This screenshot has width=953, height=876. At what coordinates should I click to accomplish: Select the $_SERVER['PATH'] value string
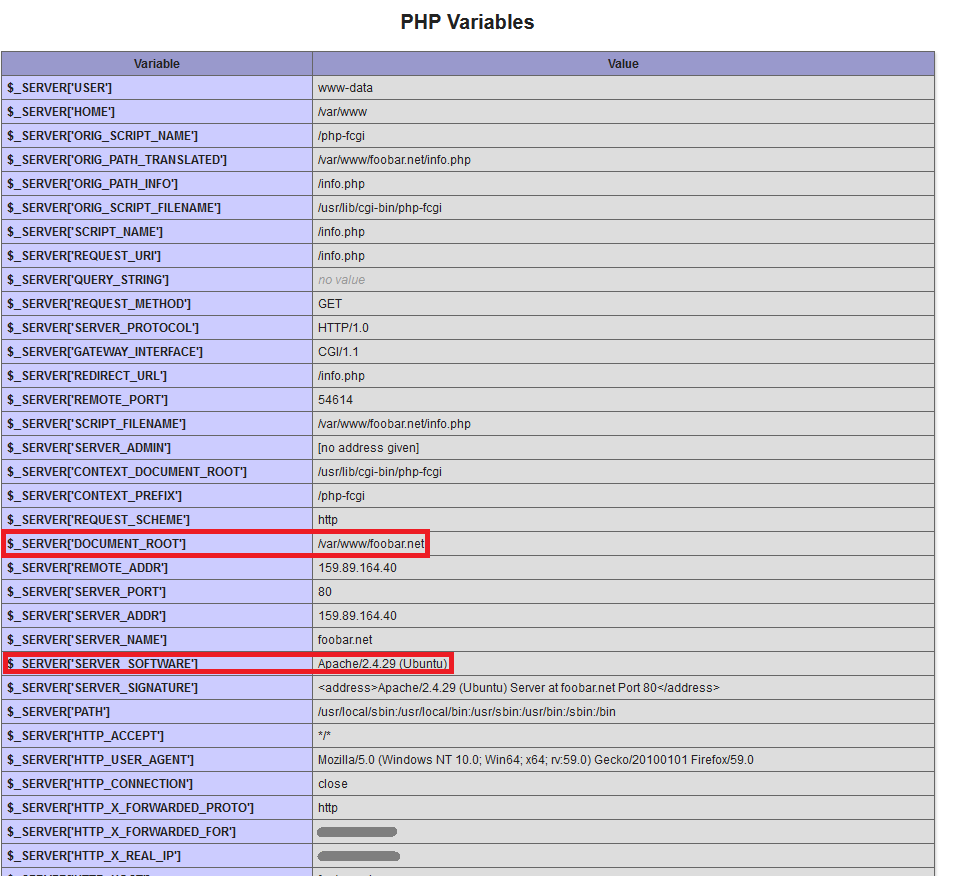(x=466, y=712)
